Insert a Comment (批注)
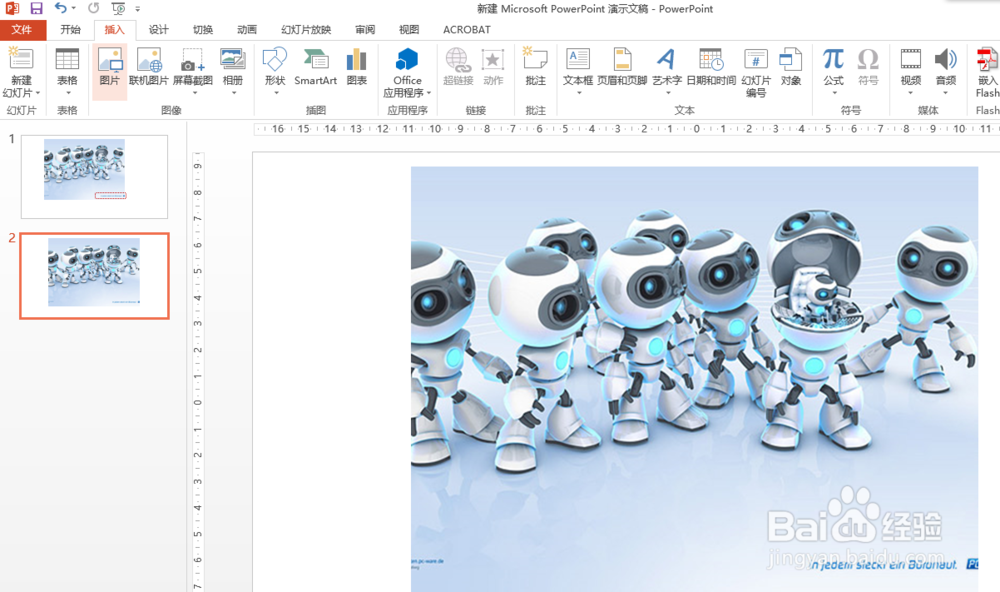This screenshot has height=592, width=1000. pos(536,66)
